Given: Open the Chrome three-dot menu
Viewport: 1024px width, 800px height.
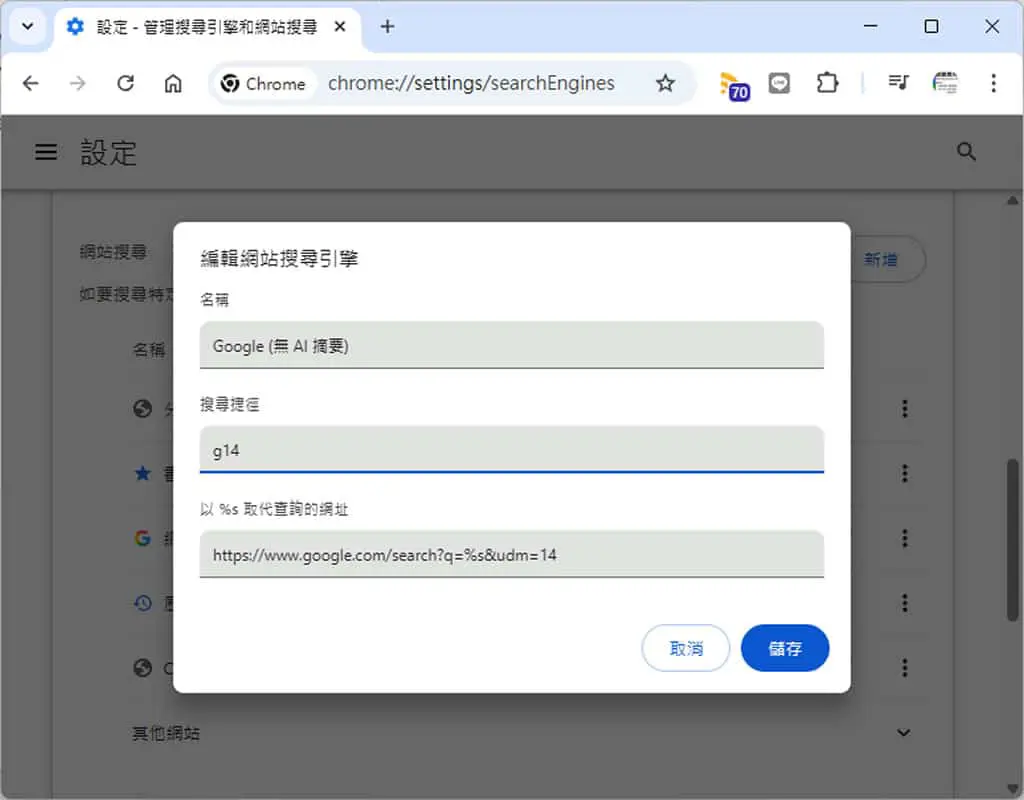Looking at the screenshot, I should pos(993,84).
